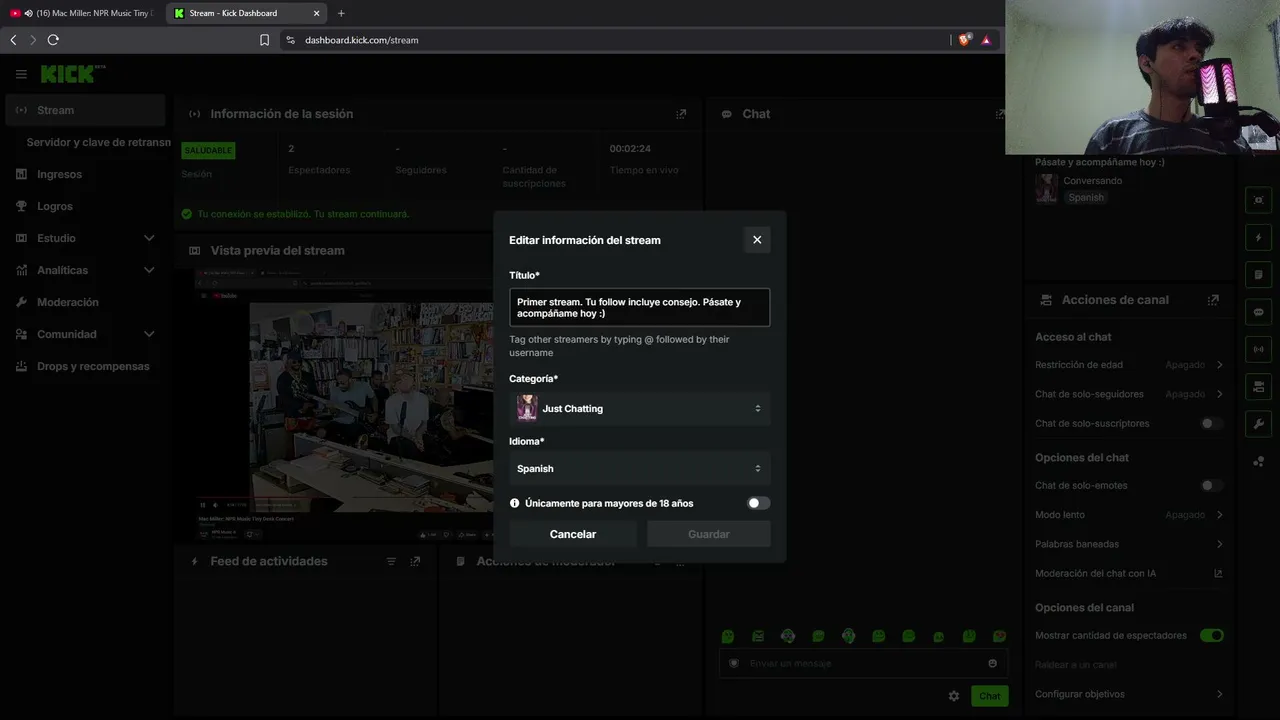Pop out the Información de la sesión panel
The height and width of the screenshot is (720, 1280).
[681, 114]
